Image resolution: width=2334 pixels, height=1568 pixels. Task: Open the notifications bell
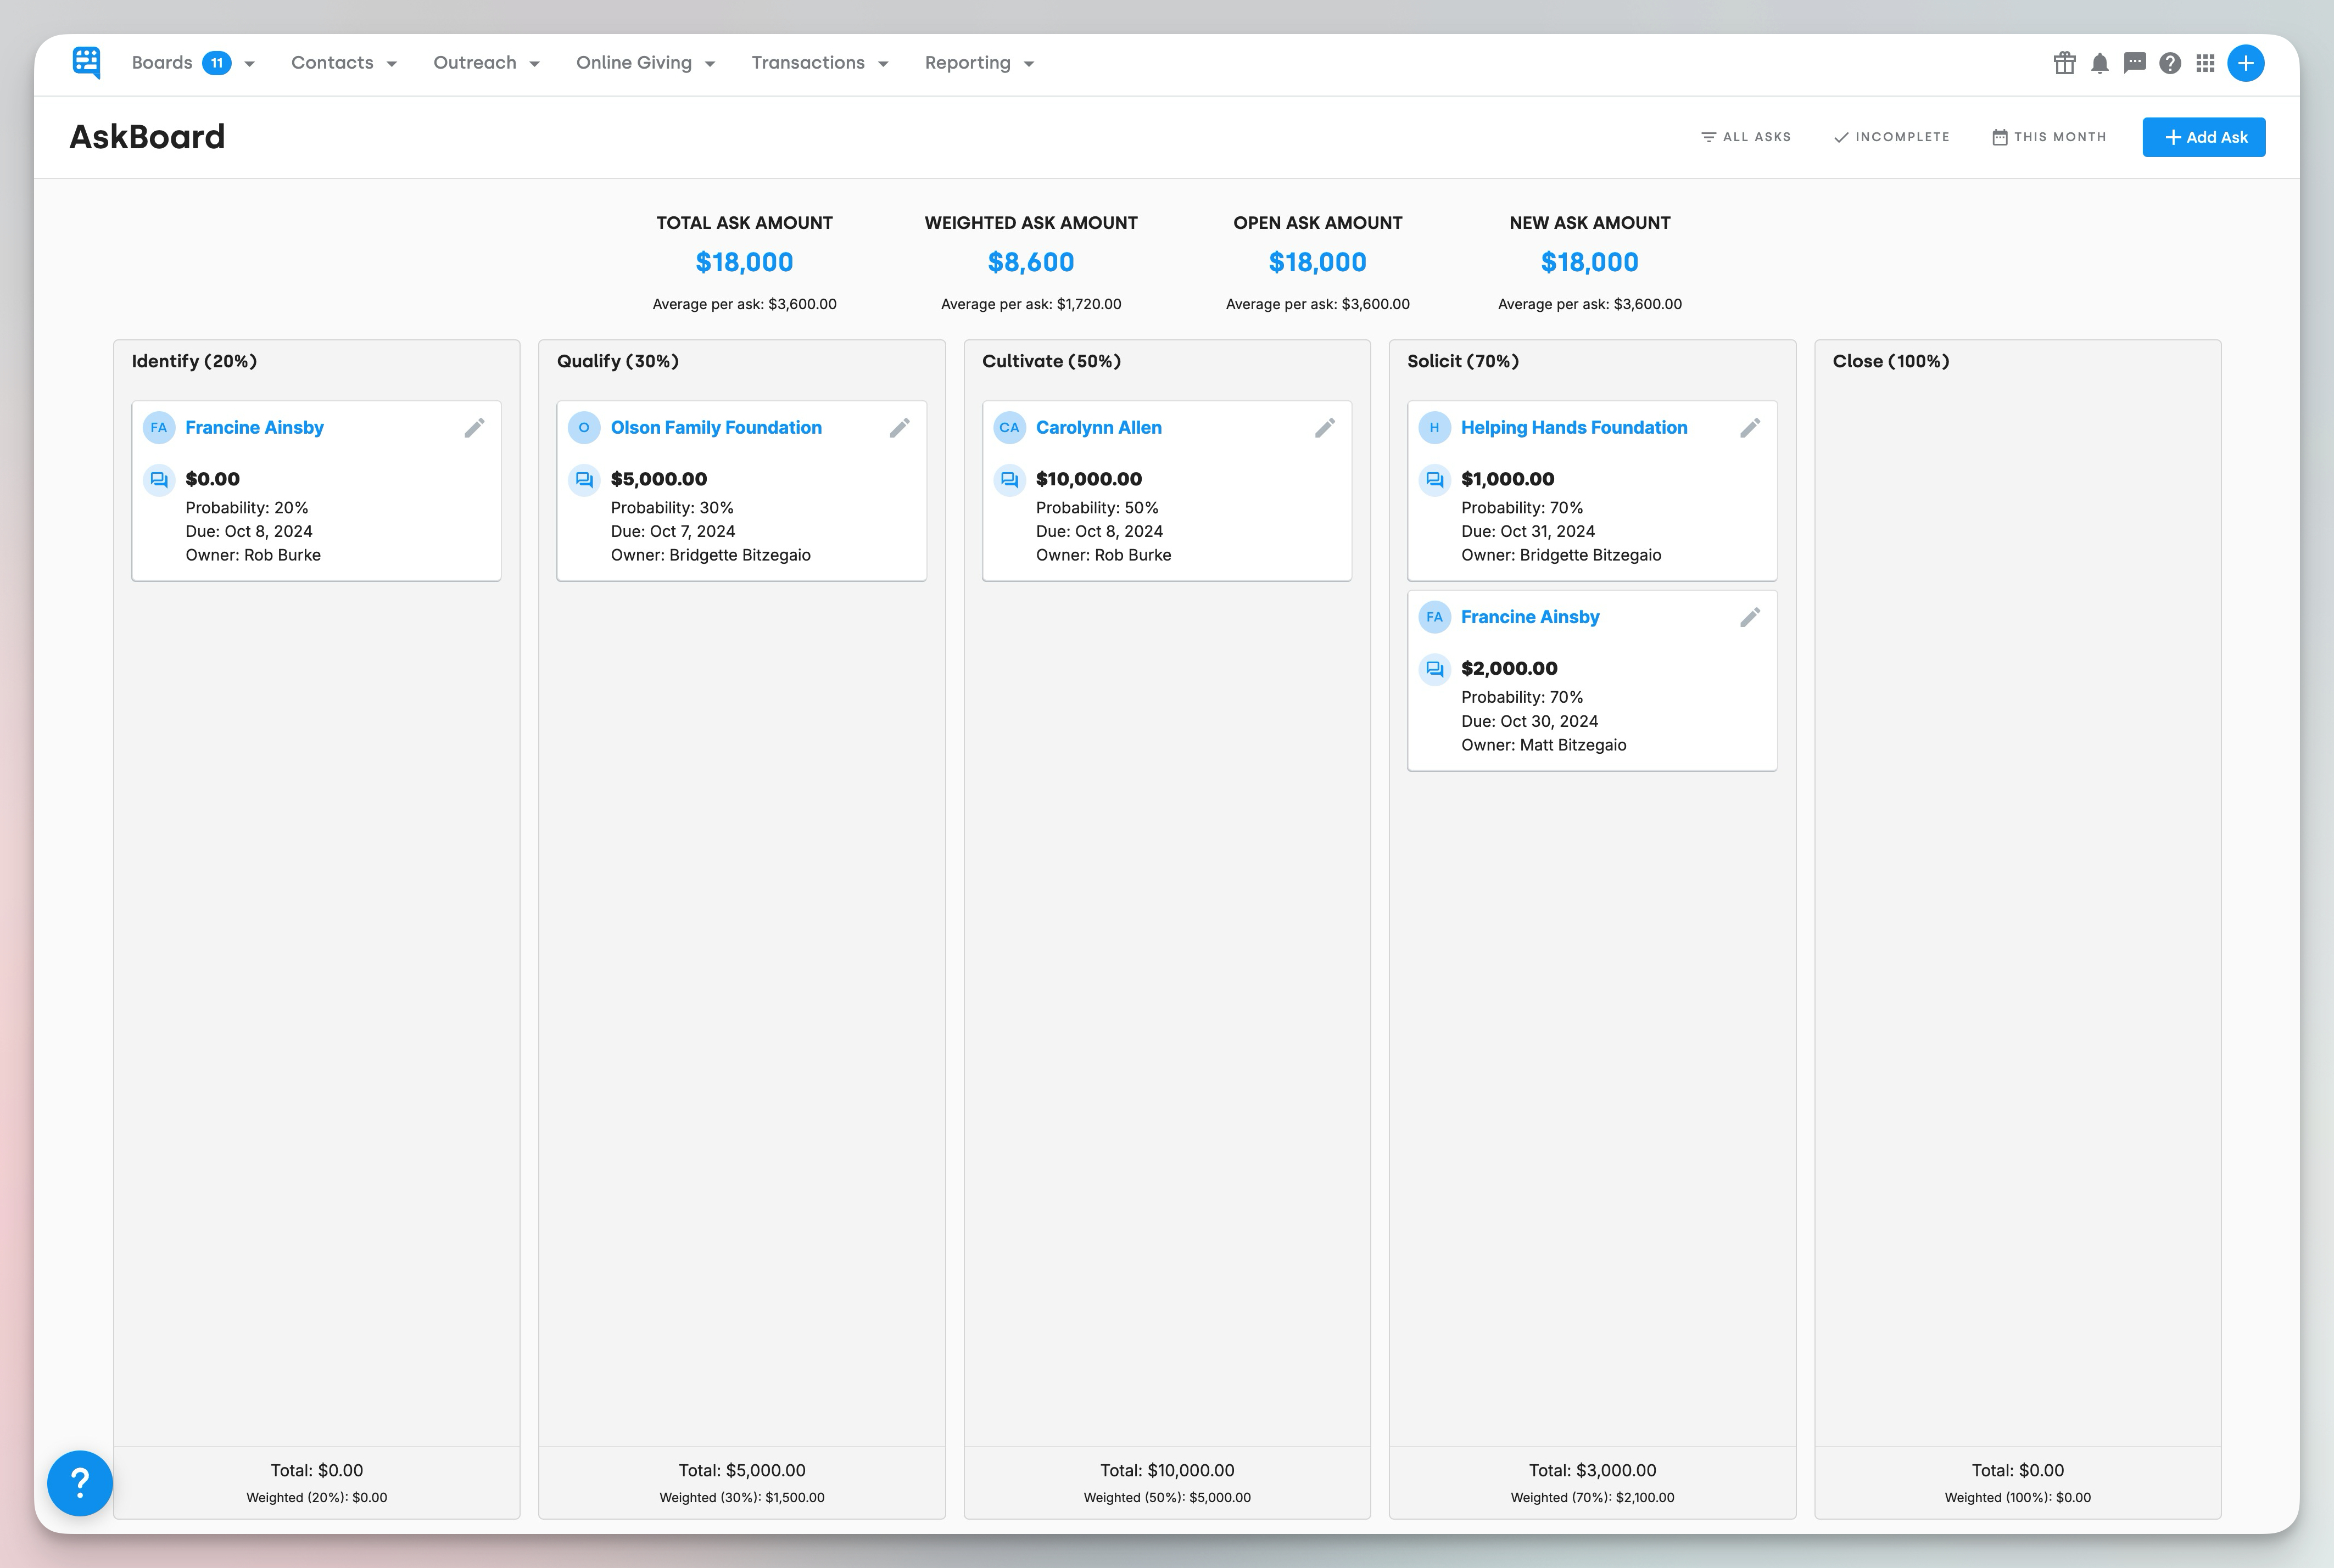[2100, 63]
